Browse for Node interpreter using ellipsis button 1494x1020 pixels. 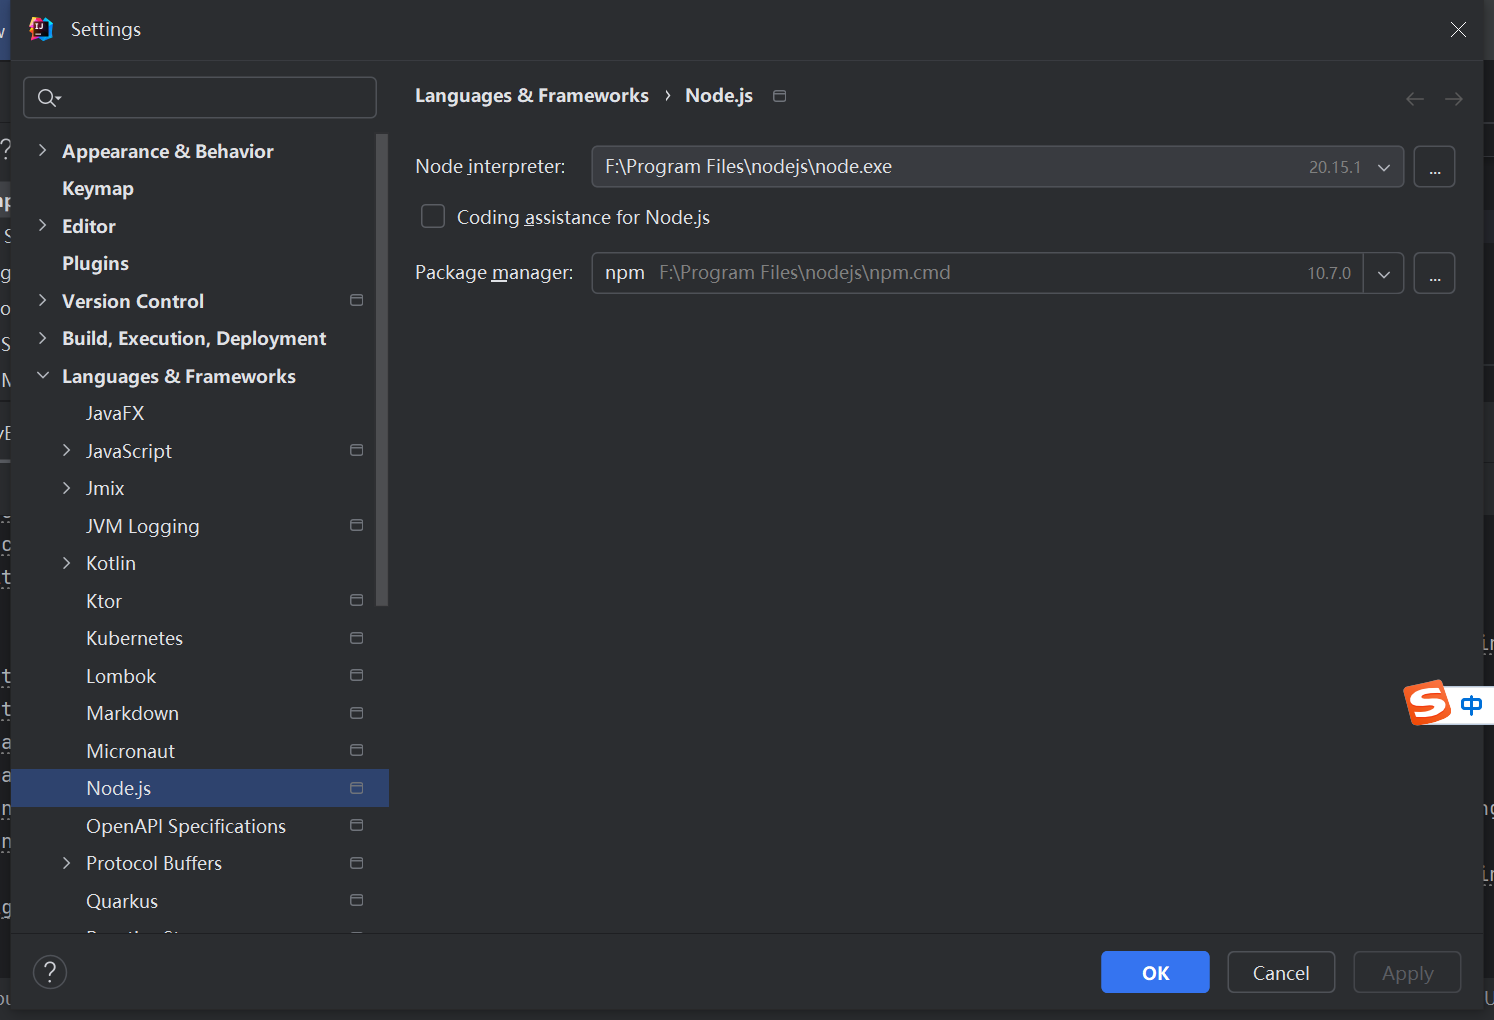[x=1434, y=166]
